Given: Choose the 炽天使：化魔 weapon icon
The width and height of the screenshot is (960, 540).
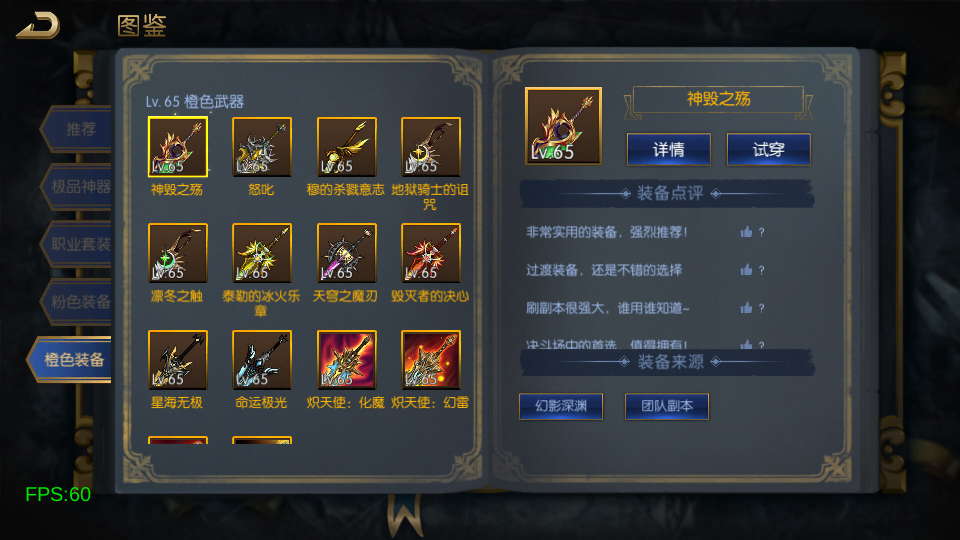Looking at the screenshot, I should point(347,360).
